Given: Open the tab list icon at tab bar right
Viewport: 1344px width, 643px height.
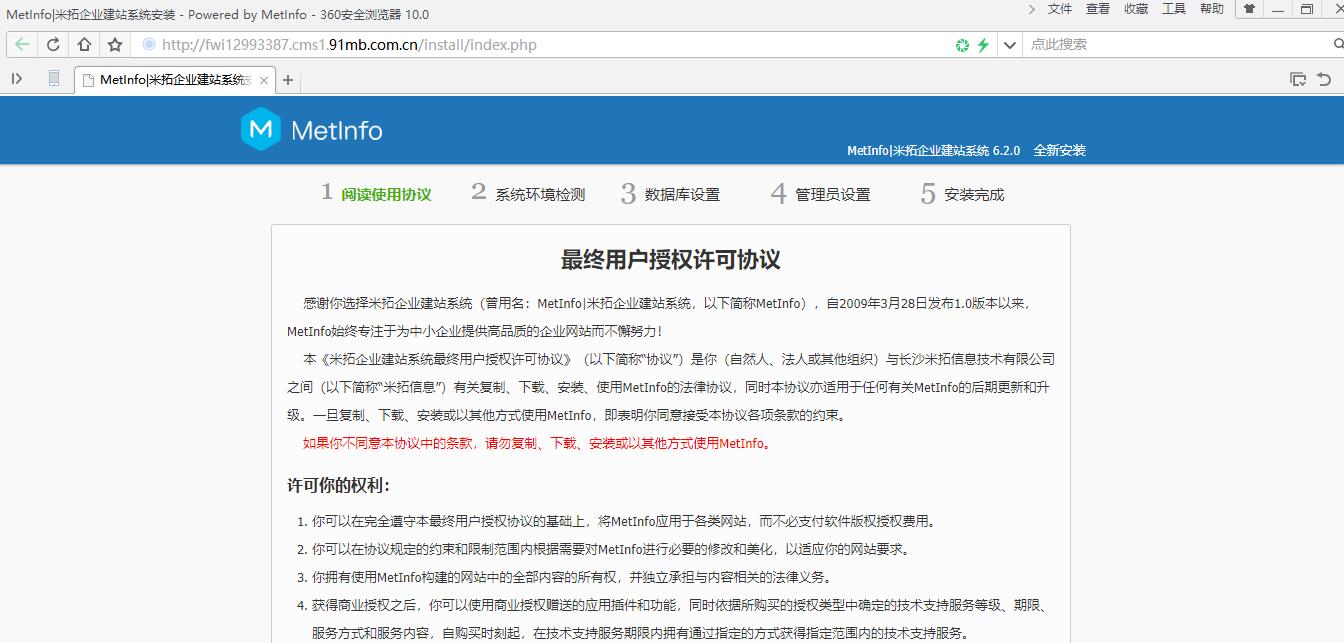Looking at the screenshot, I should pyautogui.click(x=1298, y=79).
